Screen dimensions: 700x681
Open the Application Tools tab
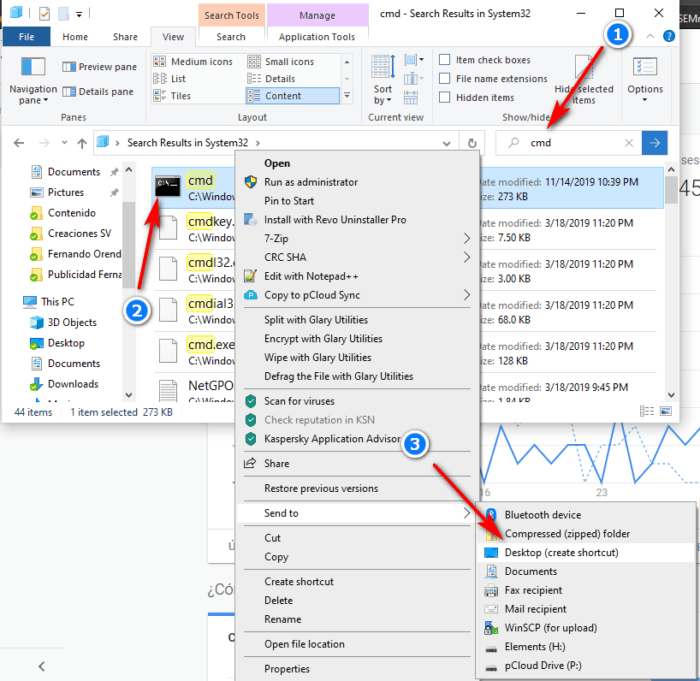tap(317, 37)
